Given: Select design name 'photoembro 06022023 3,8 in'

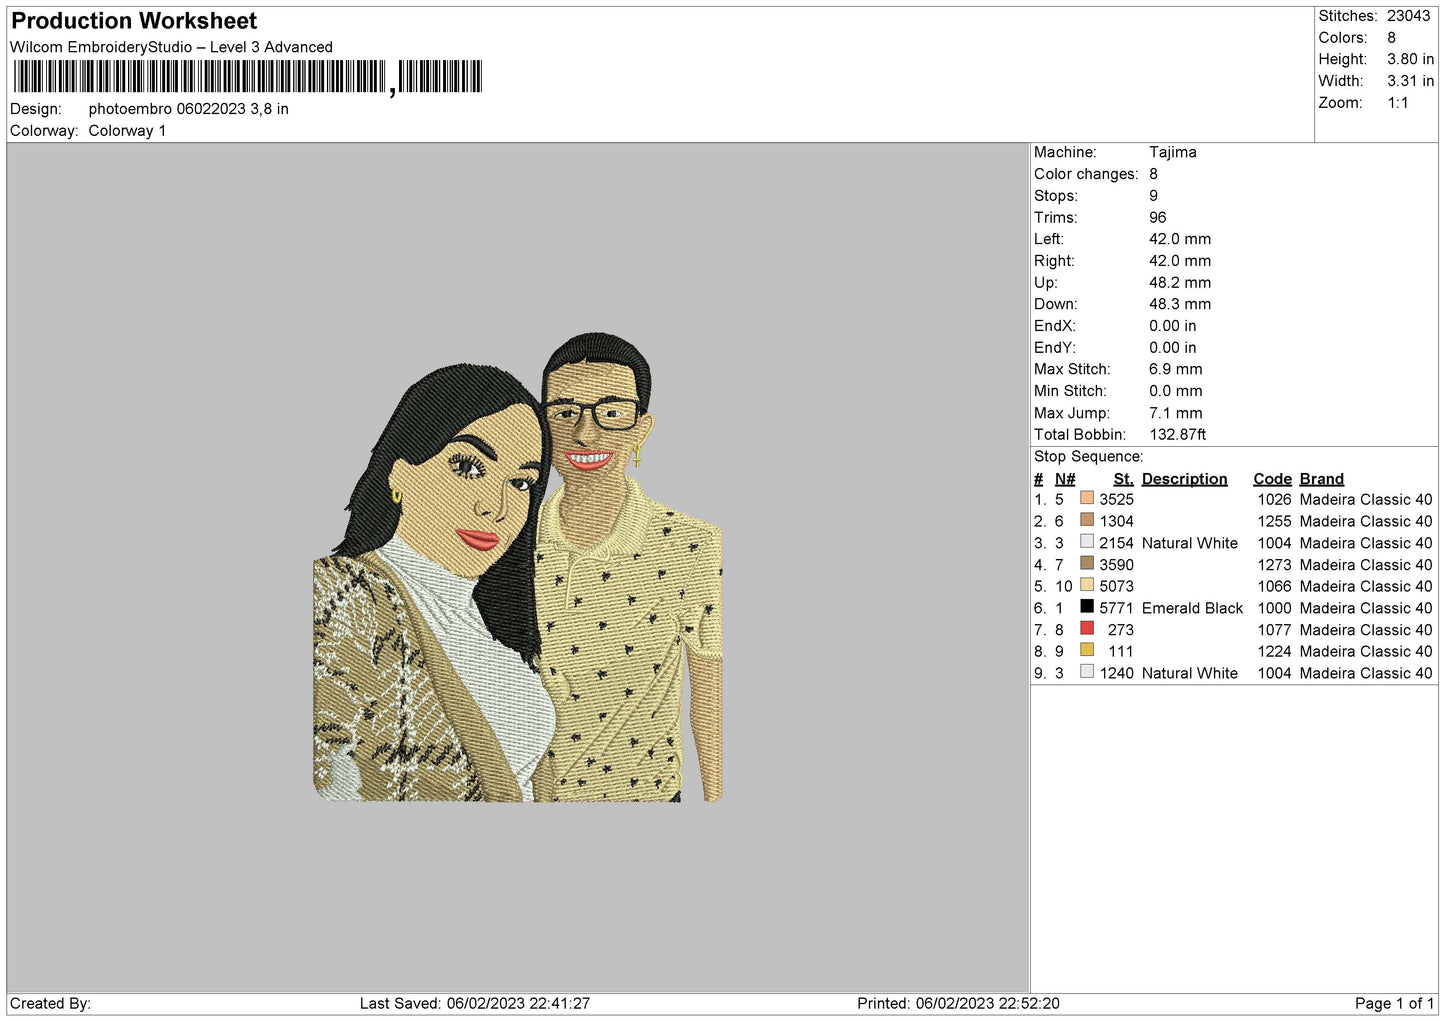Looking at the screenshot, I should tap(188, 109).
